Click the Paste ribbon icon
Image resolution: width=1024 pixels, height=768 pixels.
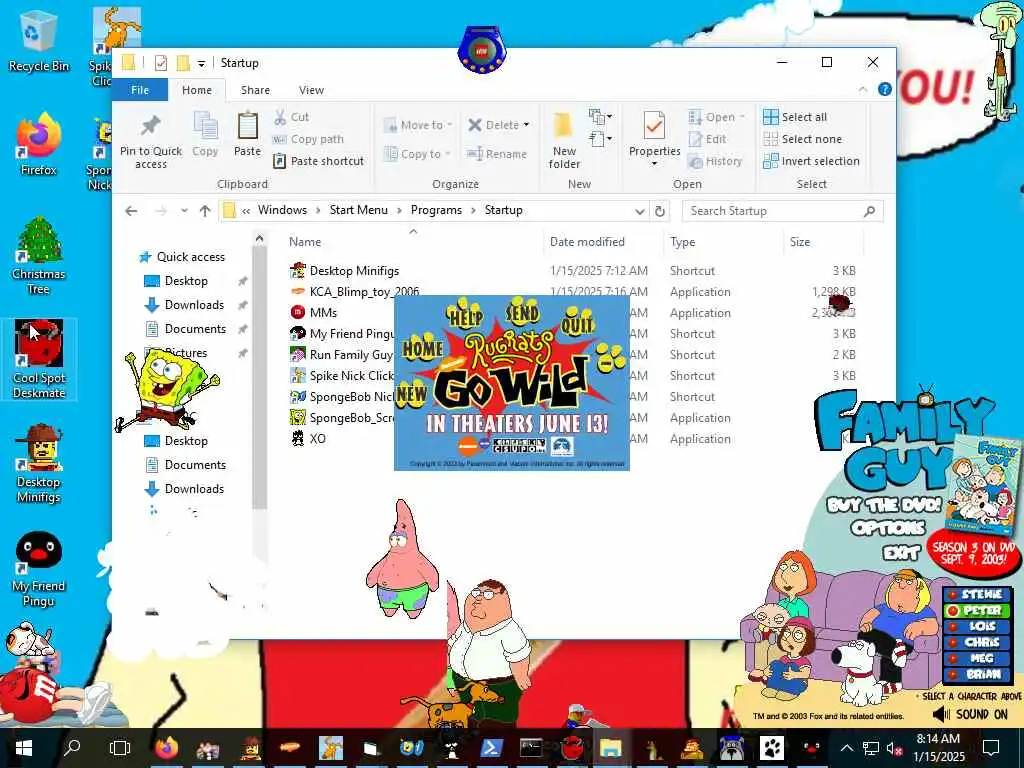tap(248, 135)
